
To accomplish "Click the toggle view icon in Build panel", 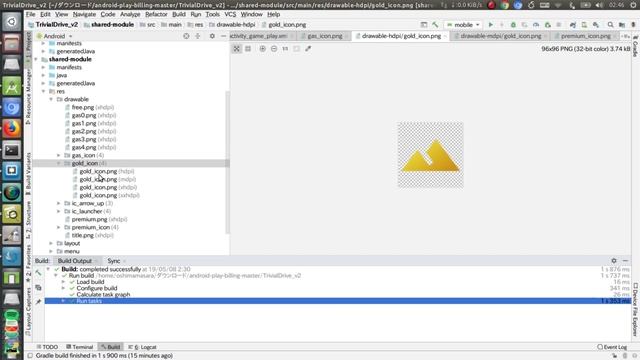I will tap(38, 288).
